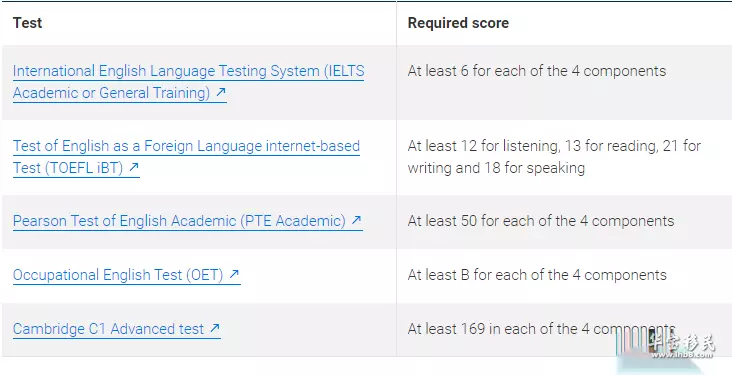Select the Test column header
The width and height of the screenshot is (733, 375).
tap(28, 23)
